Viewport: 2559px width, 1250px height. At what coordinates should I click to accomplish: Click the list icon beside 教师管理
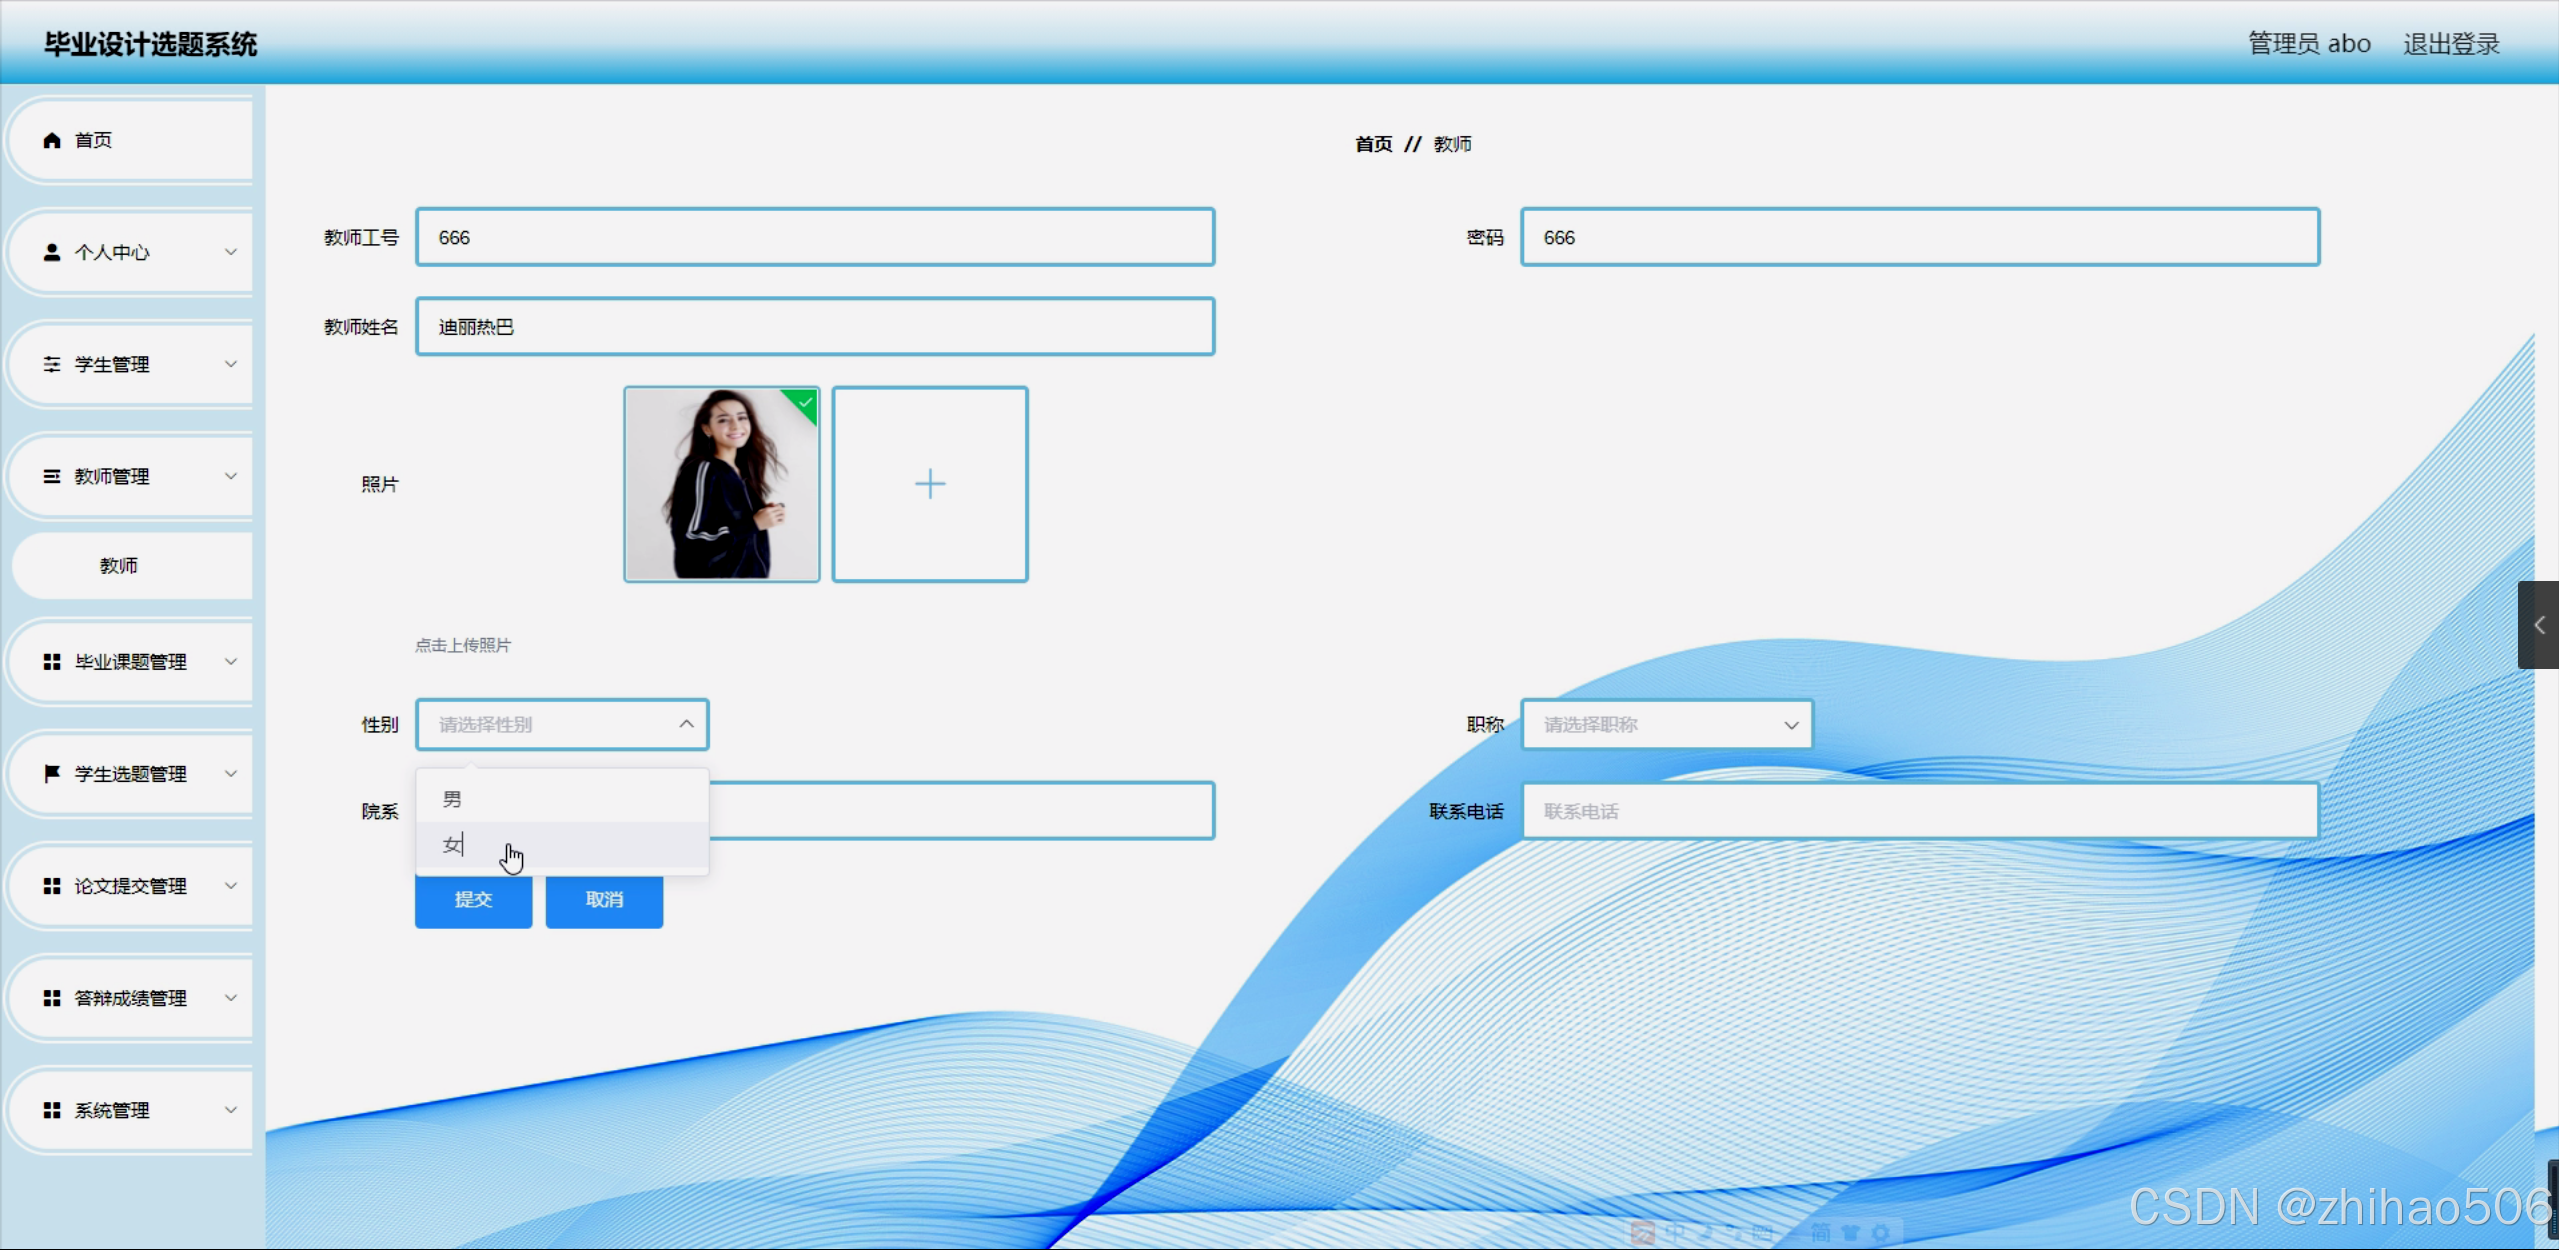coord(52,476)
